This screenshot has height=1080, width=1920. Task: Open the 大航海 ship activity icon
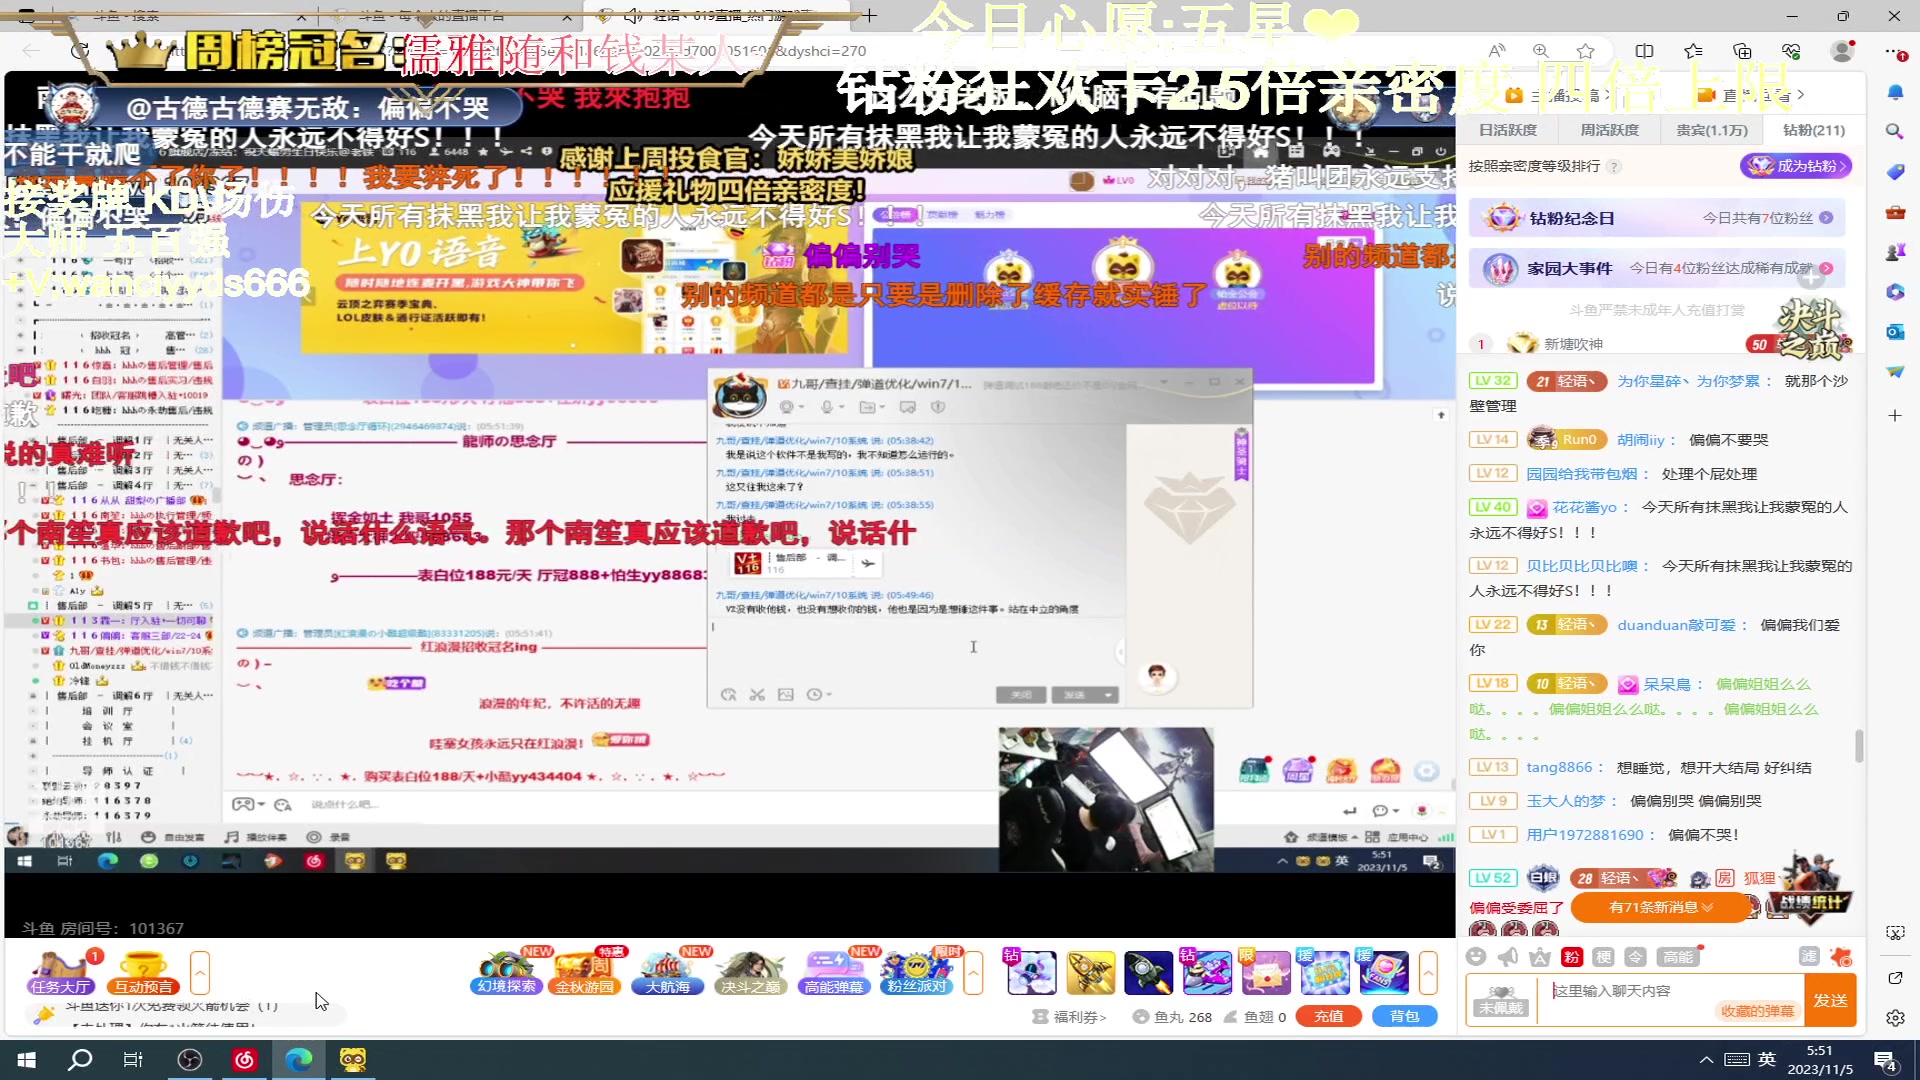pos(667,972)
